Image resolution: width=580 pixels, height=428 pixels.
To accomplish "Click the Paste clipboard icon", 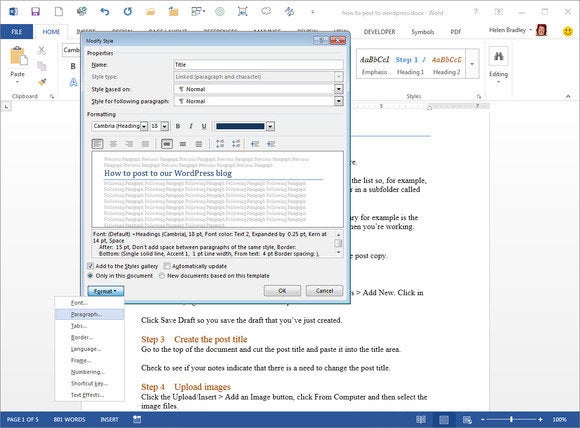I will 18,56.
